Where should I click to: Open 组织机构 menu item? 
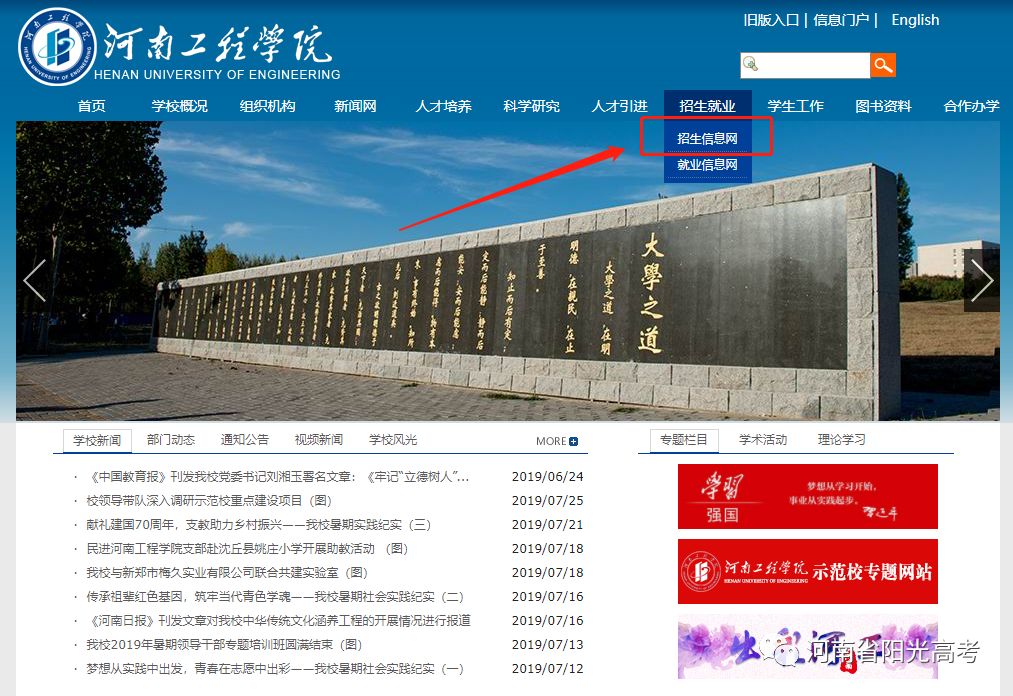[x=267, y=106]
